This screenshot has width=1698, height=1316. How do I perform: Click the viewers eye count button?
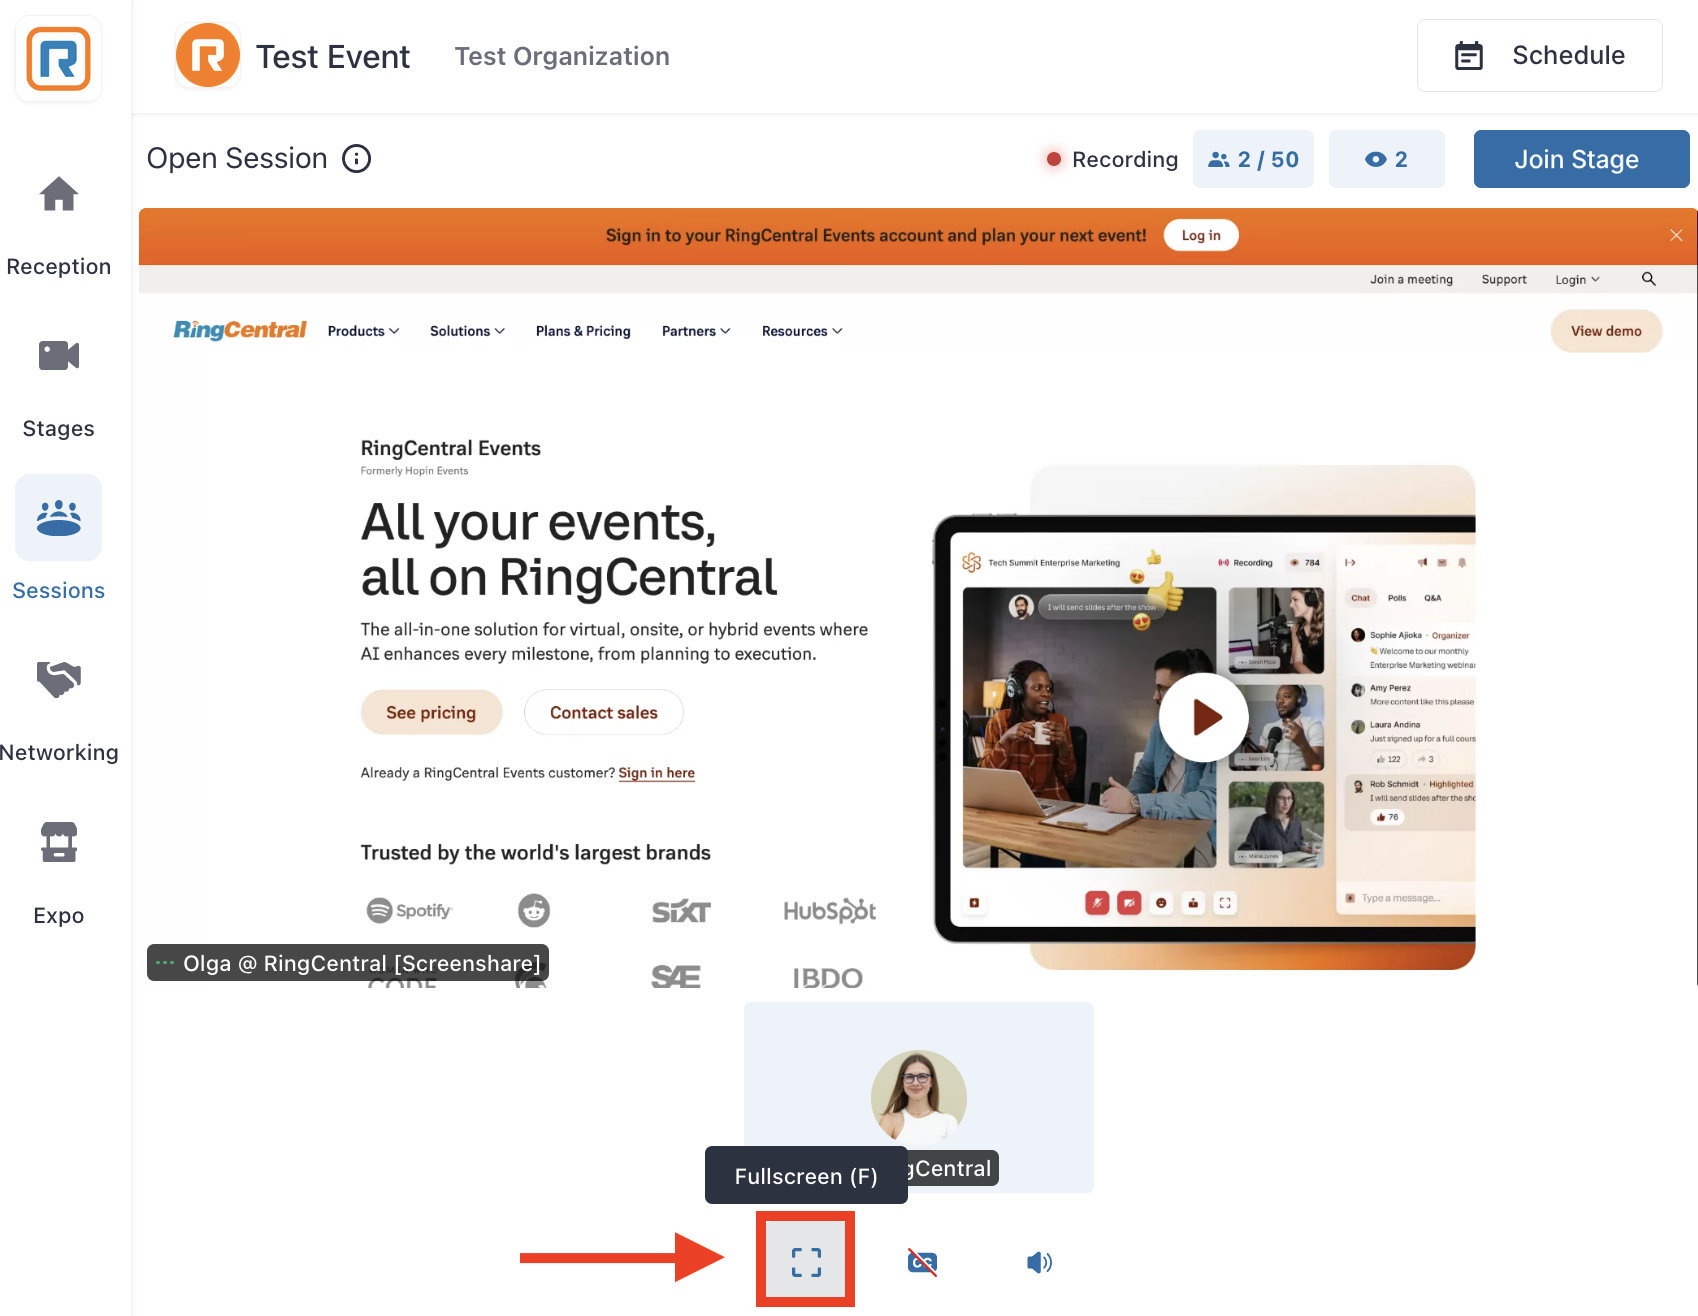1387,159
